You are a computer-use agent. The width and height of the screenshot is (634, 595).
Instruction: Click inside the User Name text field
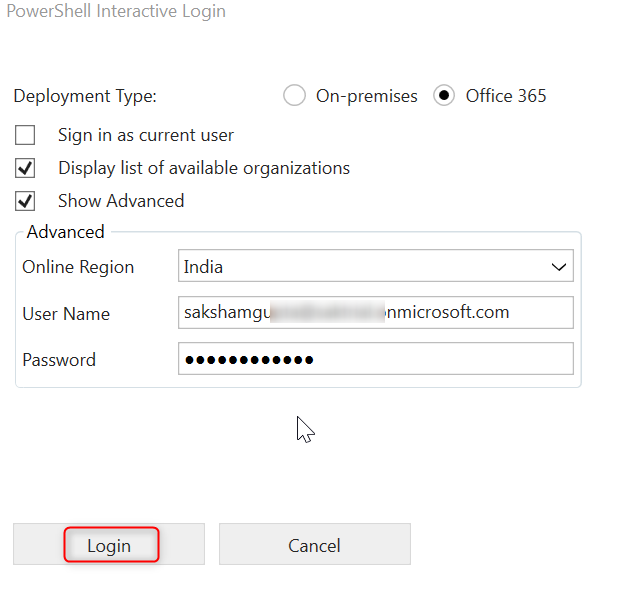pyautogui.click(x=375, y=312)
